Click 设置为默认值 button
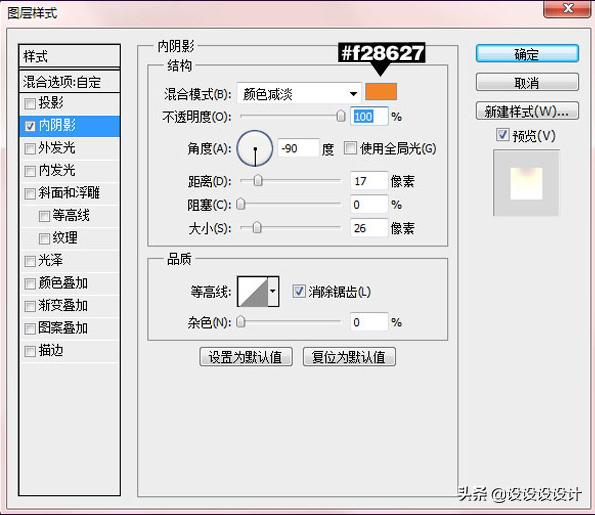This screenshot has width=595, height=515. (x=246, y=357)
